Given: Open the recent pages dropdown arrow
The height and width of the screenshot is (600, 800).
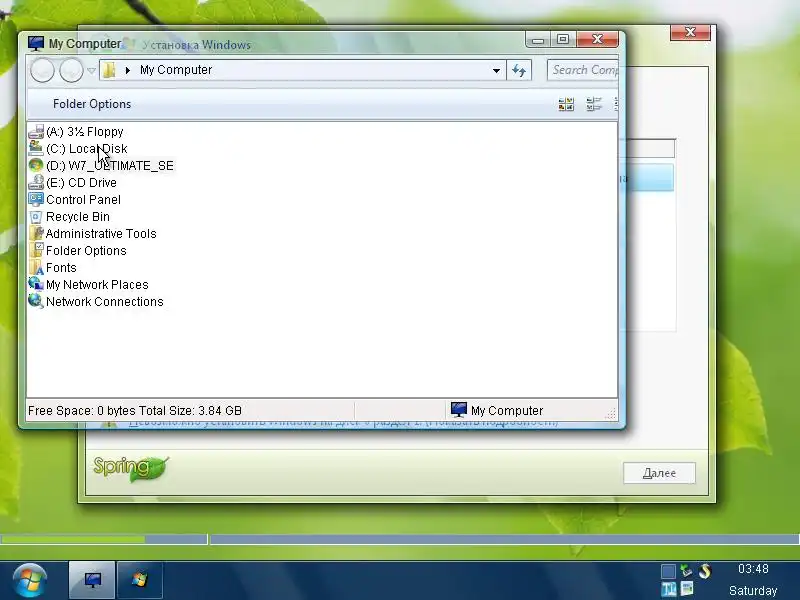Looking at the screenshot, I should pyautogui.click(x=91, y=70).
